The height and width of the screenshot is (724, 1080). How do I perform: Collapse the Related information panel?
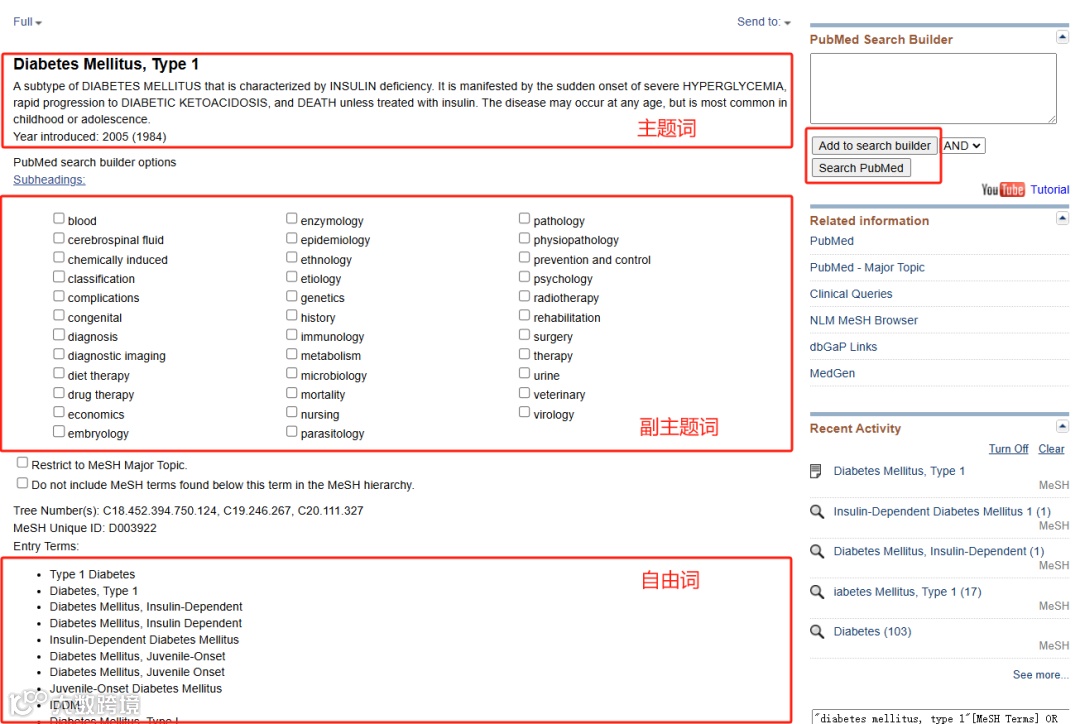pyautogui.click(x=1062, y=218)
